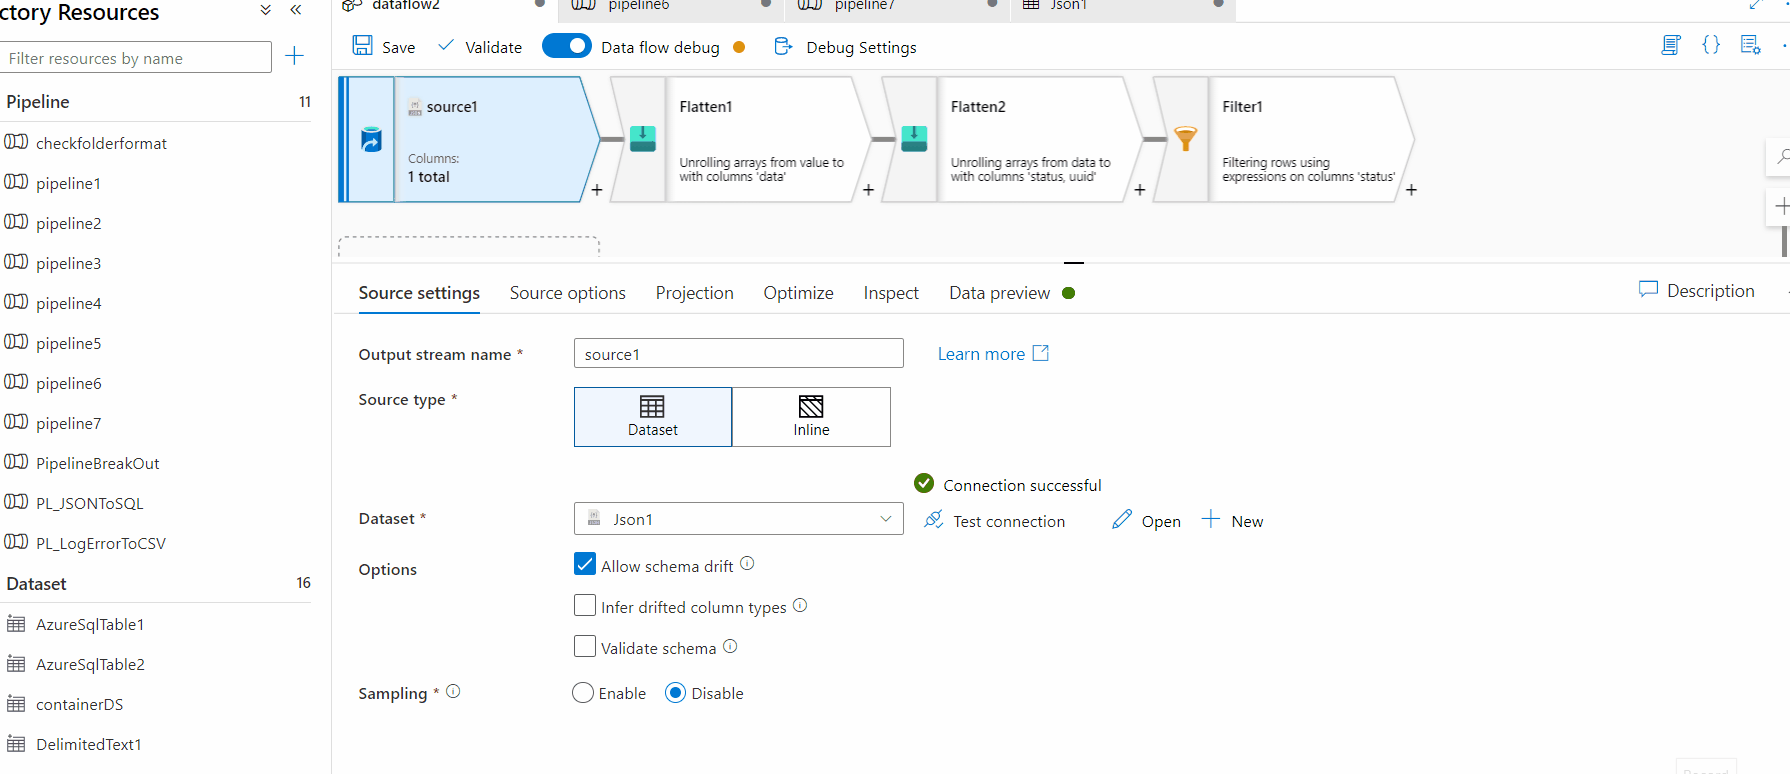Open the Optimize tab
The image size is (1790, 774).
(x=799, y=293)
